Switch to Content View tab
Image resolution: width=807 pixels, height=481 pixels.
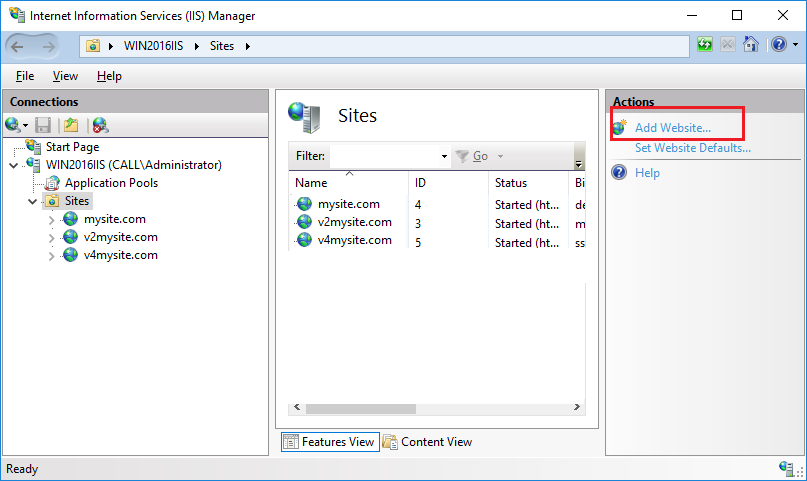pos(427,442)
